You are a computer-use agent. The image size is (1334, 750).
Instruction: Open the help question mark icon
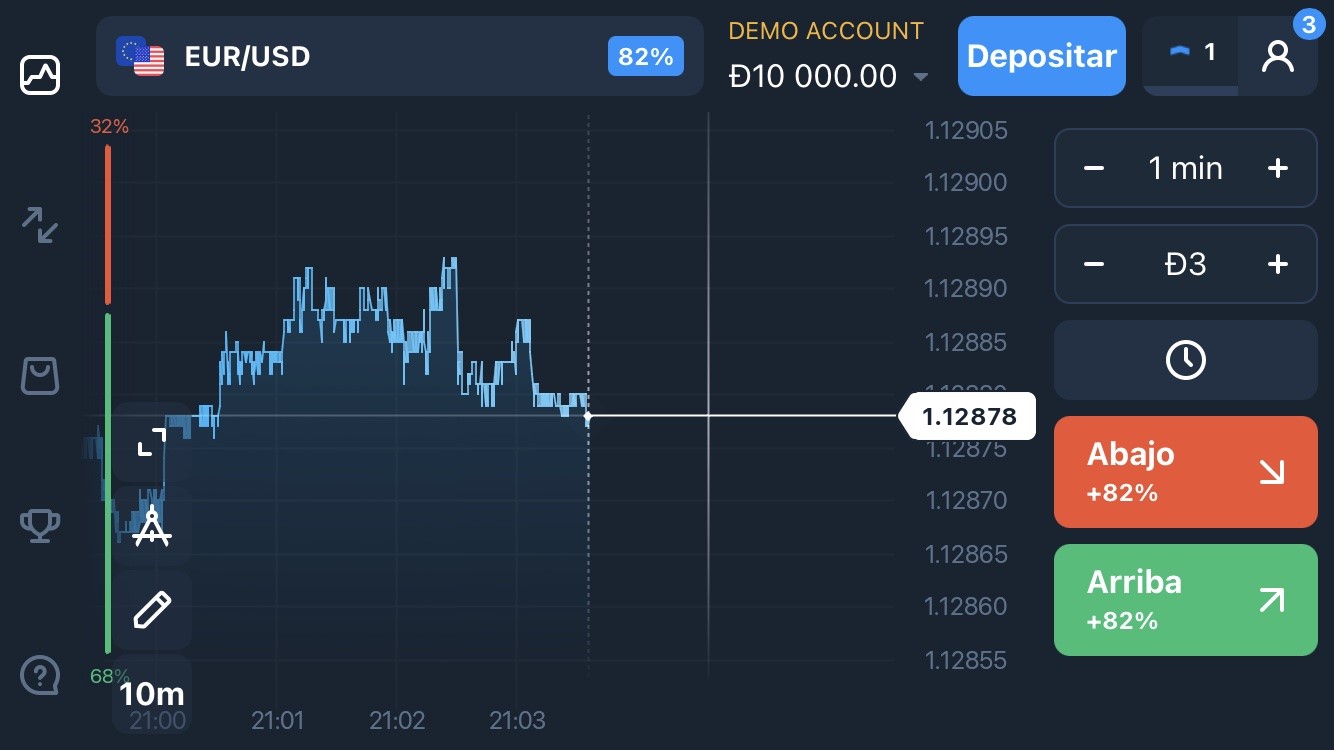tap(40, 676)
